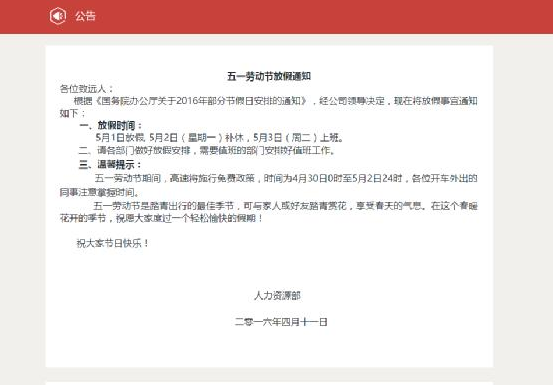This screenshot has height=386, width=556.
Task: Click the line mentioning 高速将施行免费政策
Action: (286, 178)
